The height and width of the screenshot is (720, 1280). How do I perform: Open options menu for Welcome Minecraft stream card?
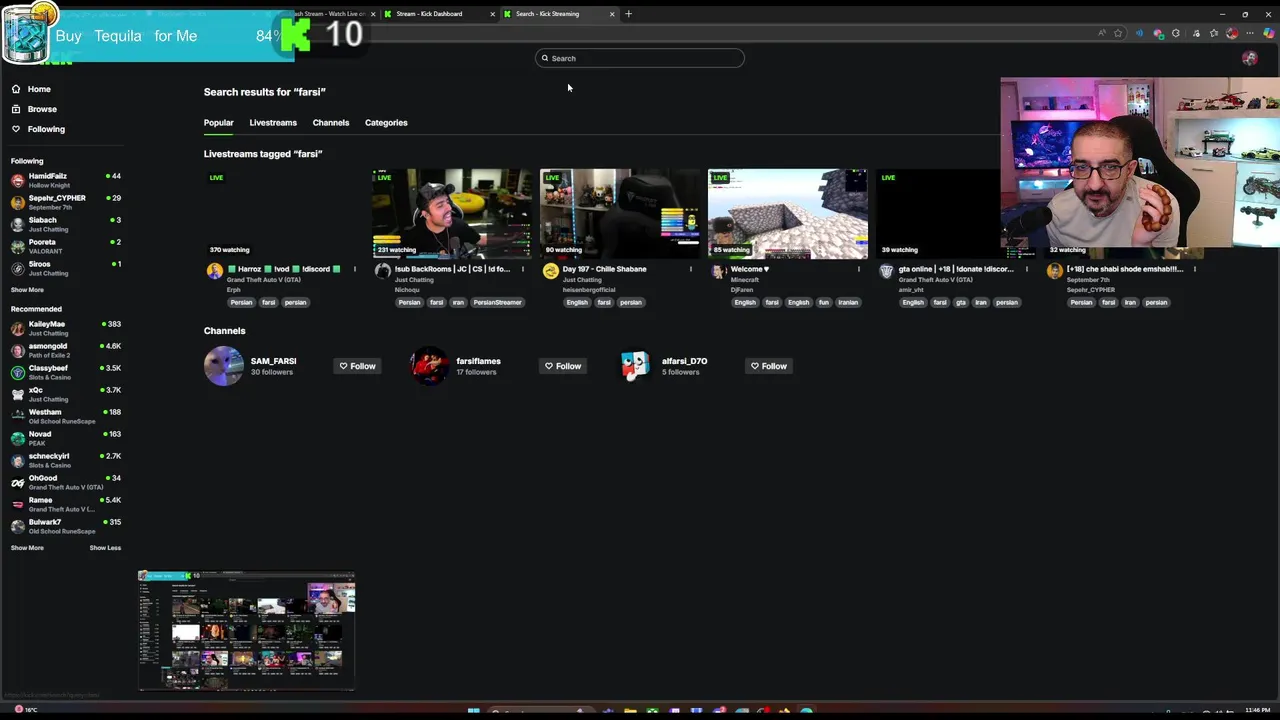(858, 269)
